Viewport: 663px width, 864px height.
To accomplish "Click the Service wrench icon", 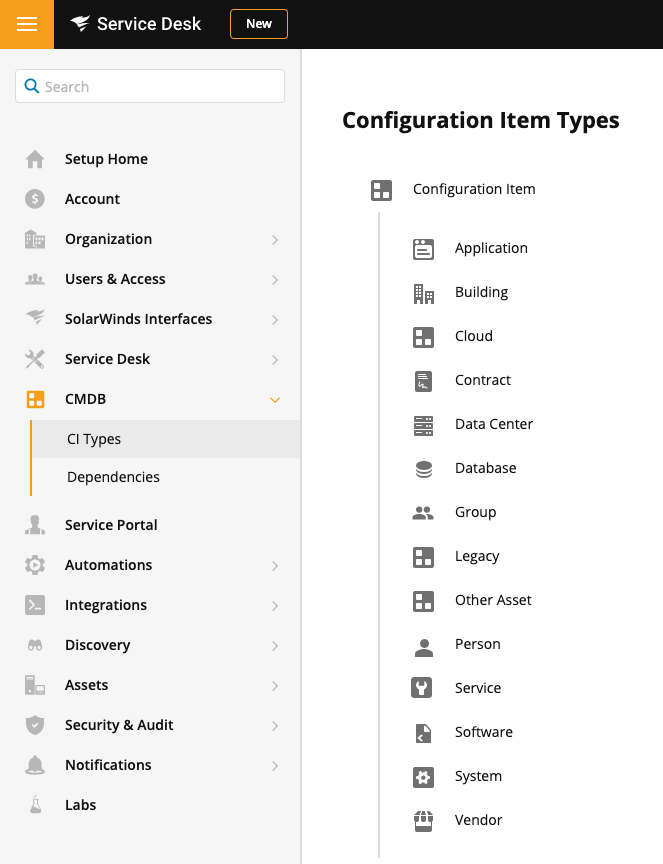I will [423, 688].
